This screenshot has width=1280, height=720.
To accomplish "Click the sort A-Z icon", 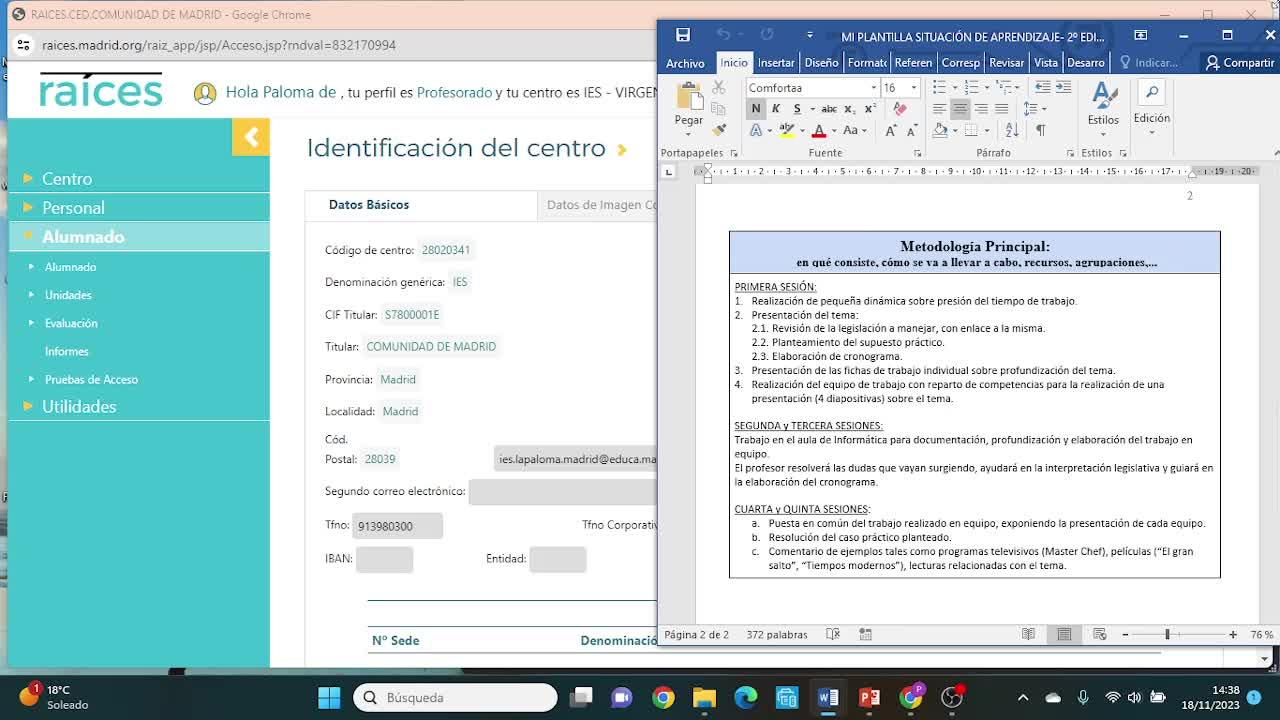I will point(1012,130).
